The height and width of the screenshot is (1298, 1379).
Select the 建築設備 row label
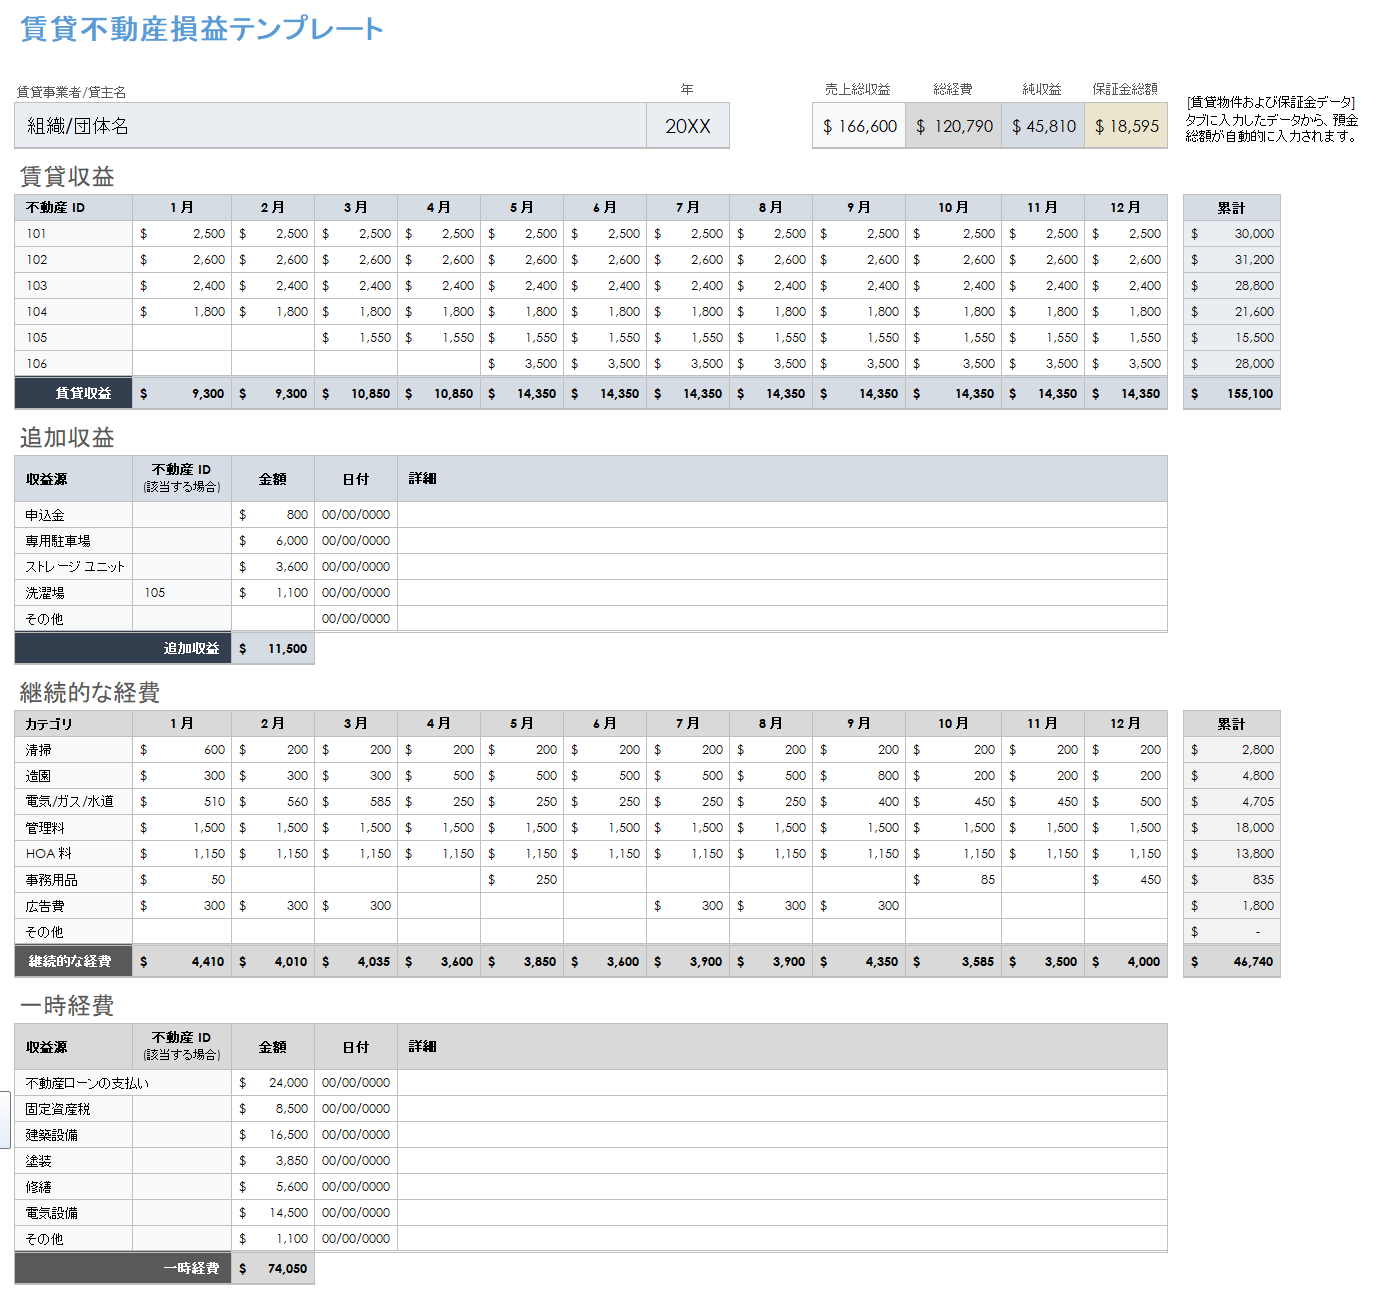coord(74,1135)
